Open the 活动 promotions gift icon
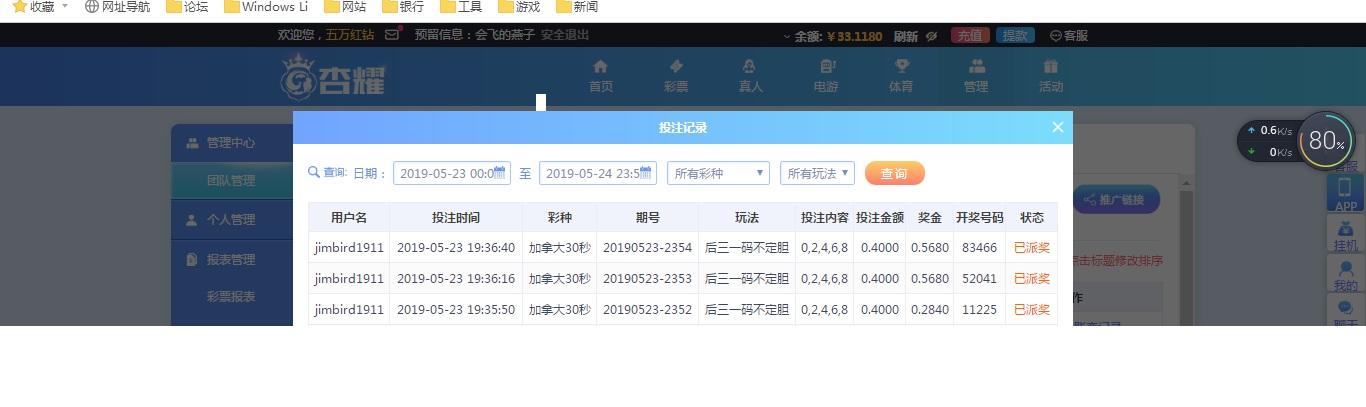This screenshot has width=1366, height=407. pyautogui.click(x=1050, y=67)
